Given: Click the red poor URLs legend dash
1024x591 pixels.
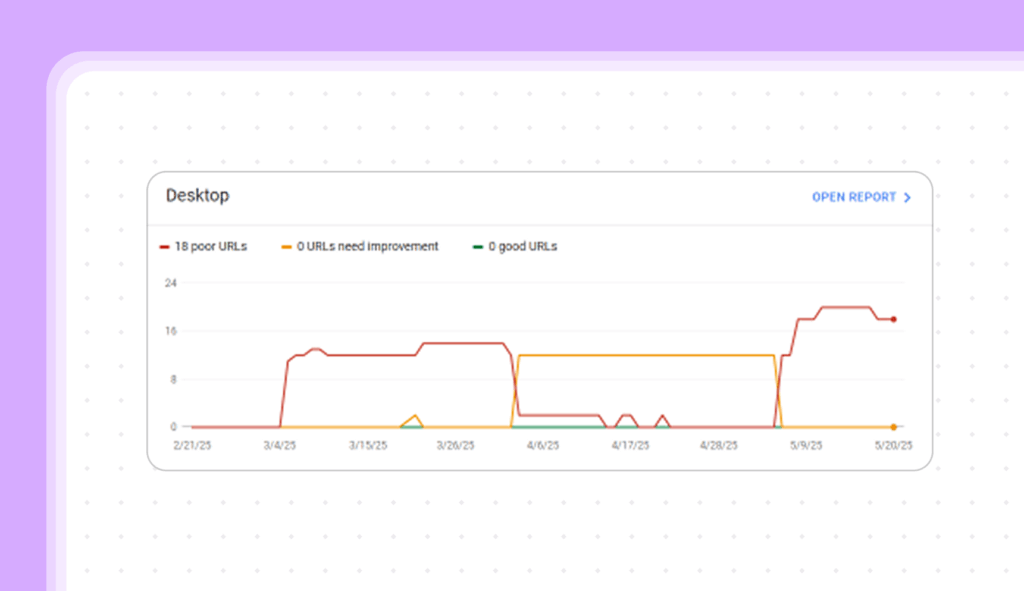Looking at the screenshot, I should coord(164,247).
